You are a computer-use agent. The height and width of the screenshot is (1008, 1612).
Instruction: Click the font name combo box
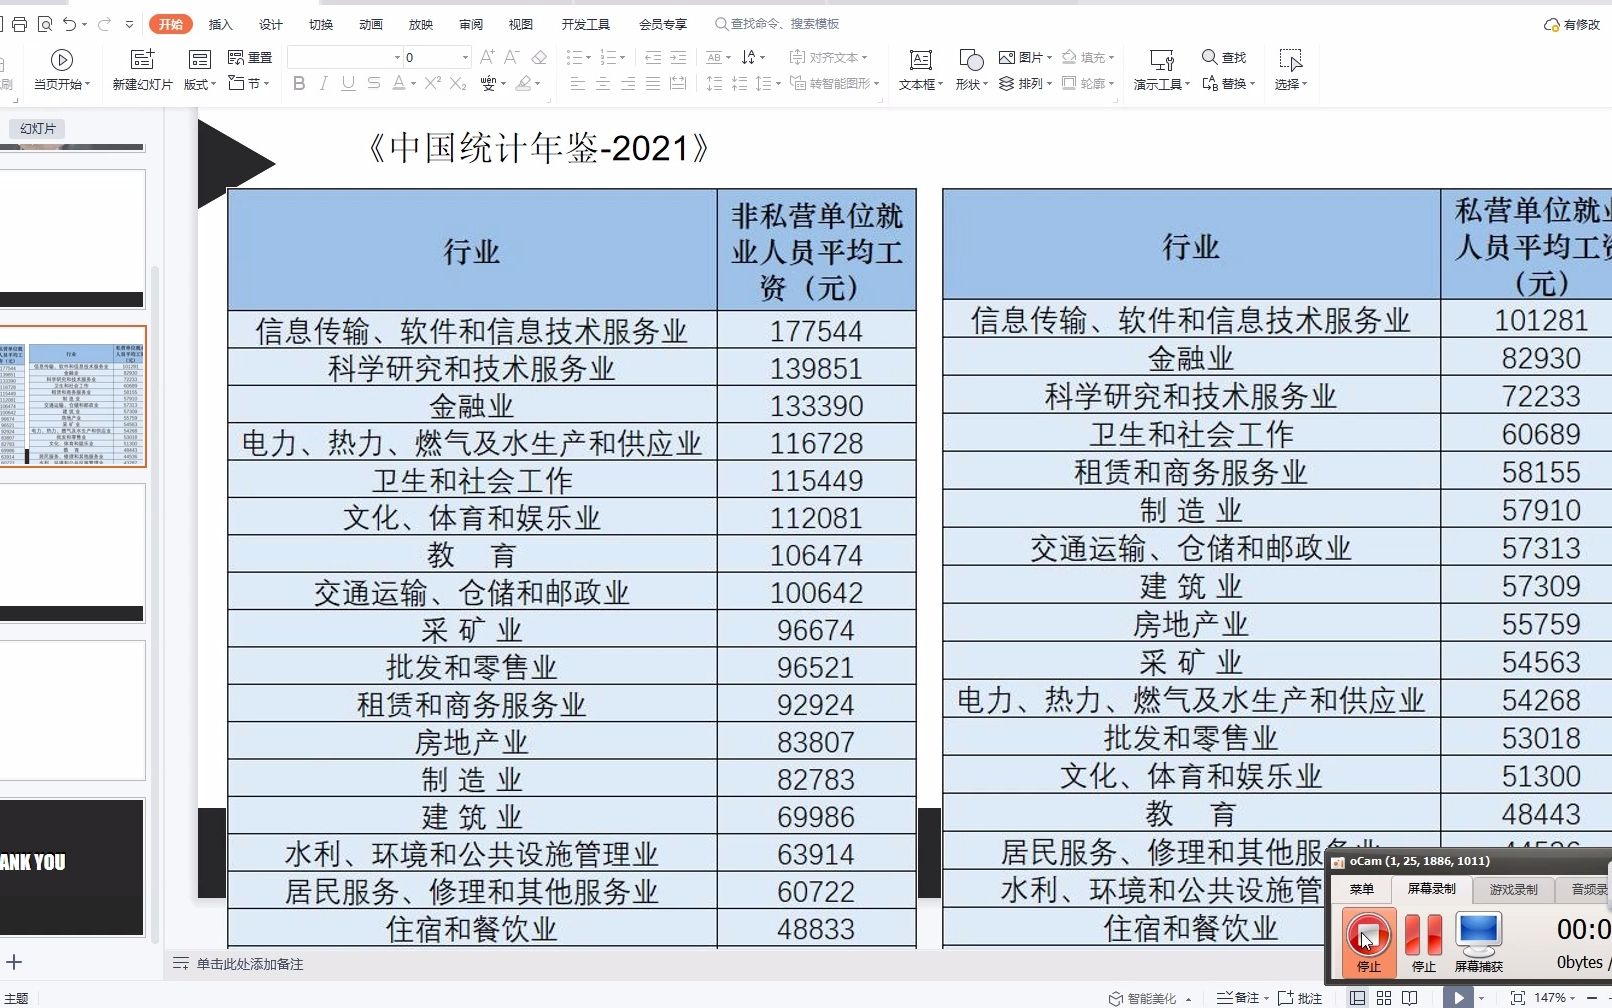coord(345,57)
